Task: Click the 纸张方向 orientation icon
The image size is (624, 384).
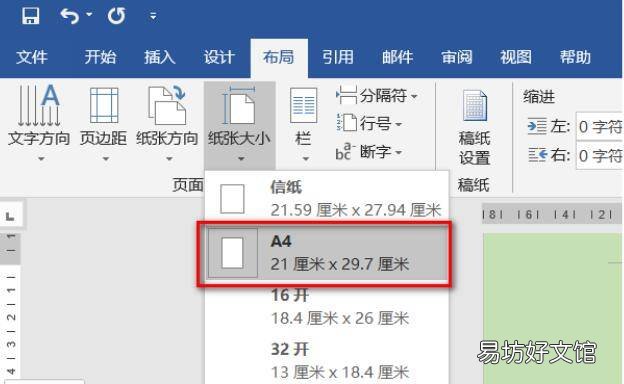Action: (x=167, y=105)
